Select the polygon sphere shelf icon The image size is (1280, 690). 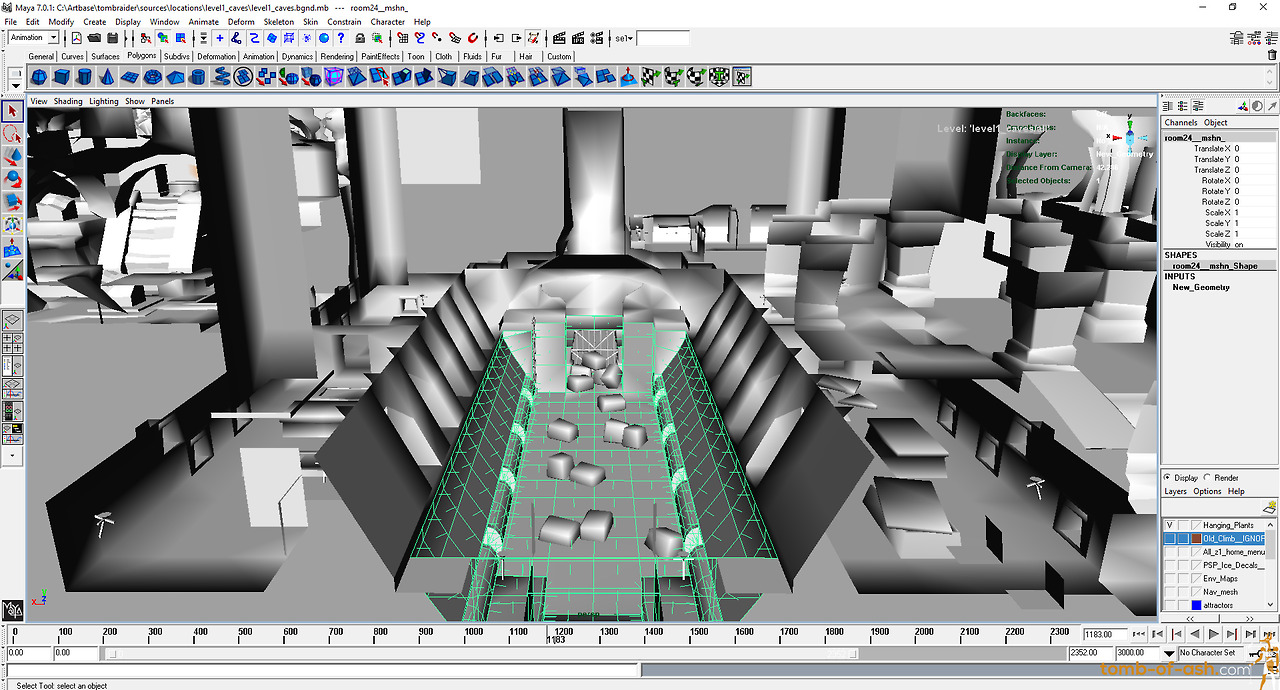[x=39, y=77]
